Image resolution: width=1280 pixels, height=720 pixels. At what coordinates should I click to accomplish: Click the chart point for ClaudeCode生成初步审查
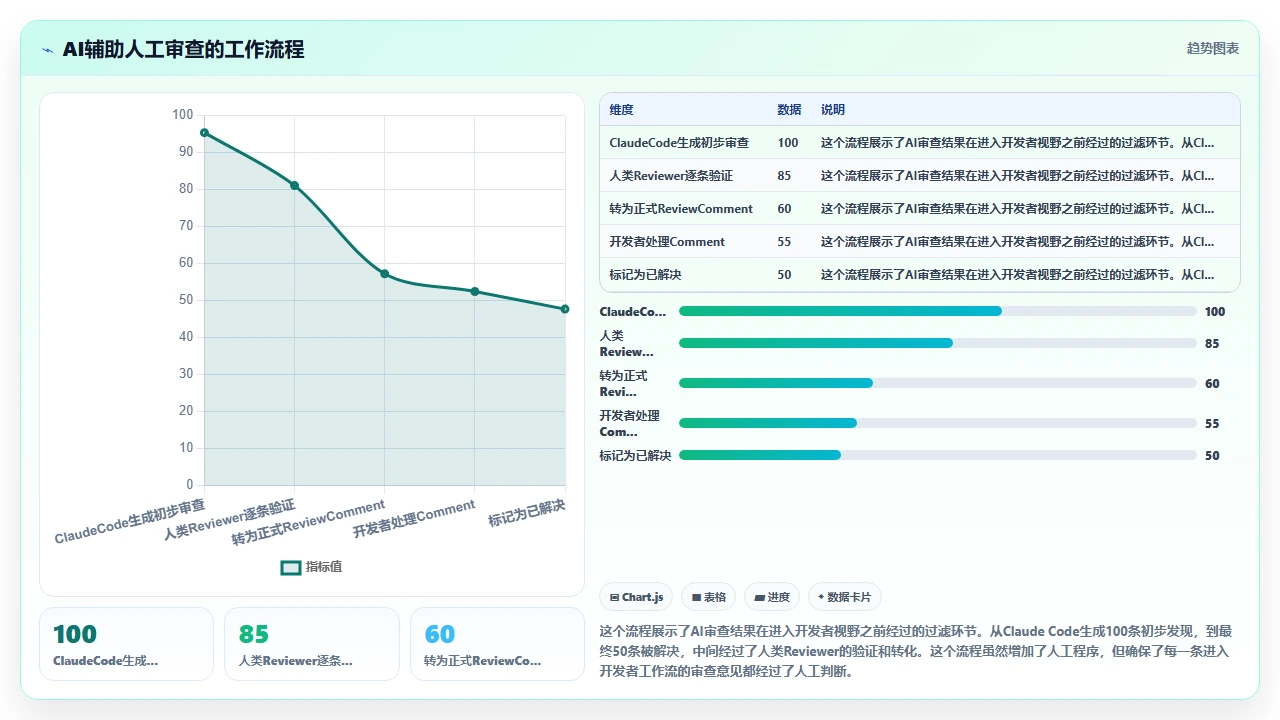pos(204,132)
